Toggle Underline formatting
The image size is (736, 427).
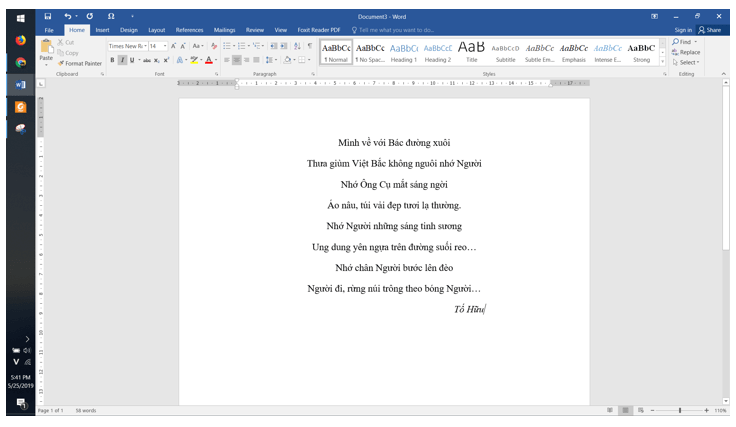click(x=132, y=60)
